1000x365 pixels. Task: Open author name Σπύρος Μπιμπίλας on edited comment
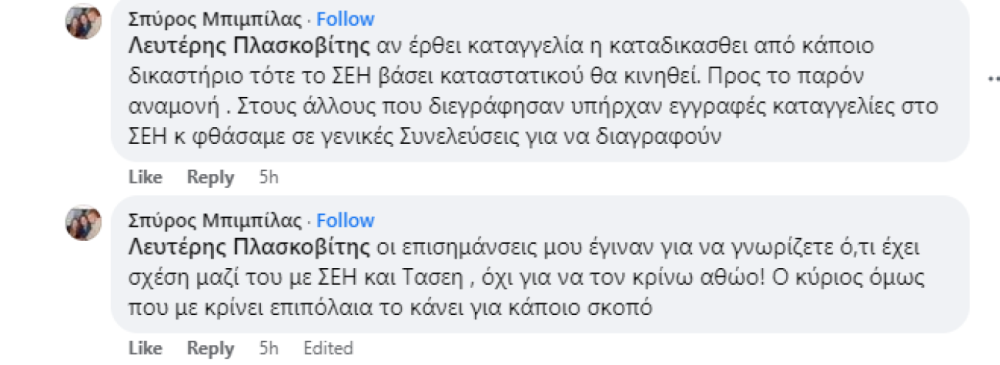215,221
